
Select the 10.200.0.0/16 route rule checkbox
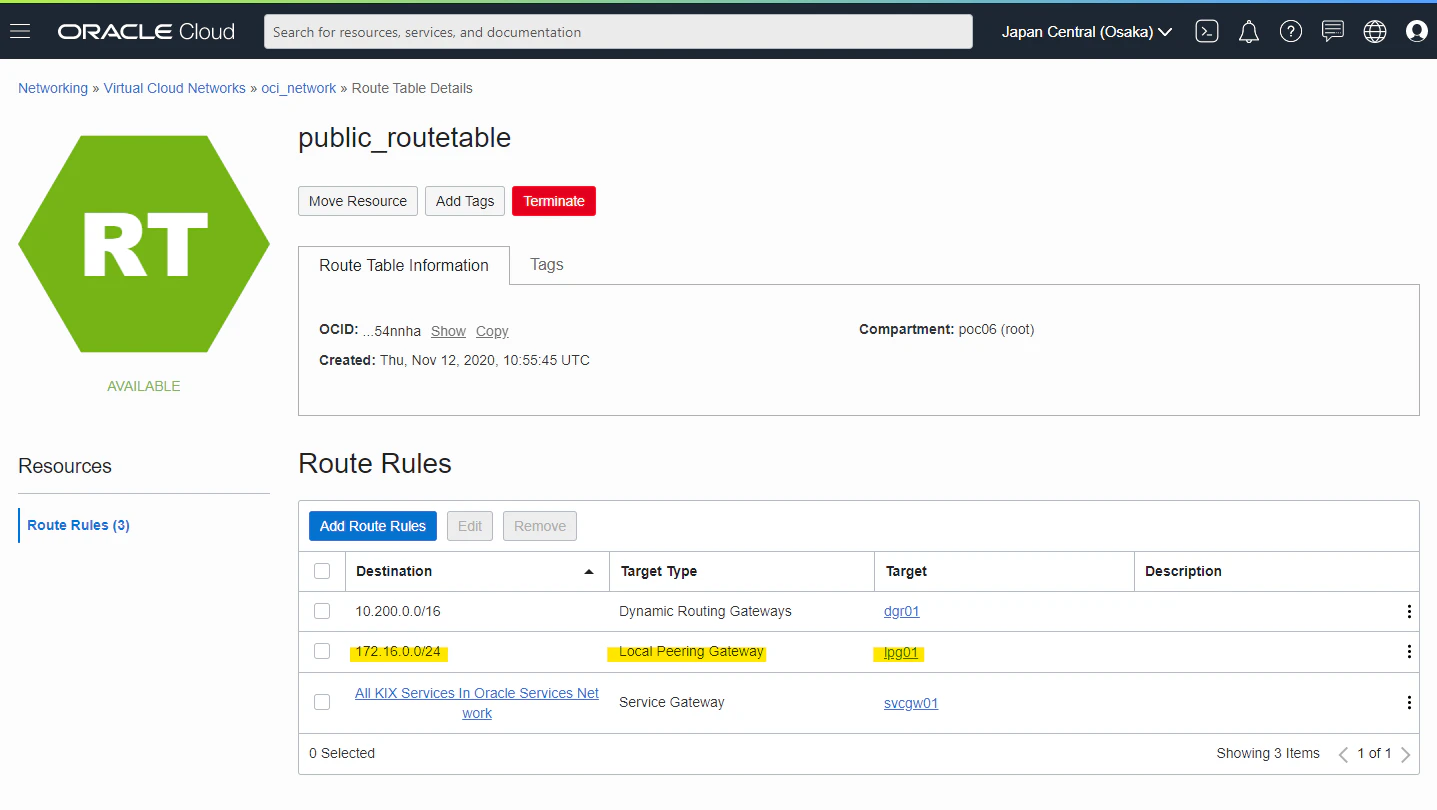(322, 611)
